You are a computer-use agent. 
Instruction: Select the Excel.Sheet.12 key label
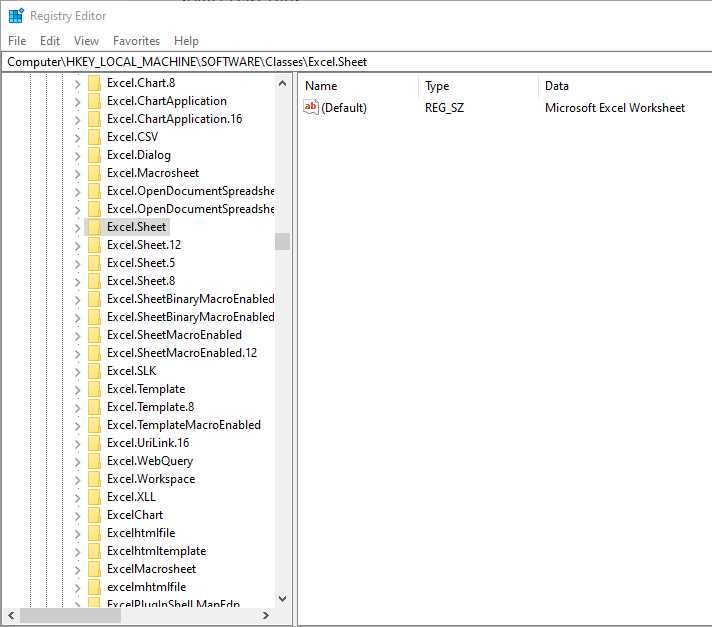(143, 245)
